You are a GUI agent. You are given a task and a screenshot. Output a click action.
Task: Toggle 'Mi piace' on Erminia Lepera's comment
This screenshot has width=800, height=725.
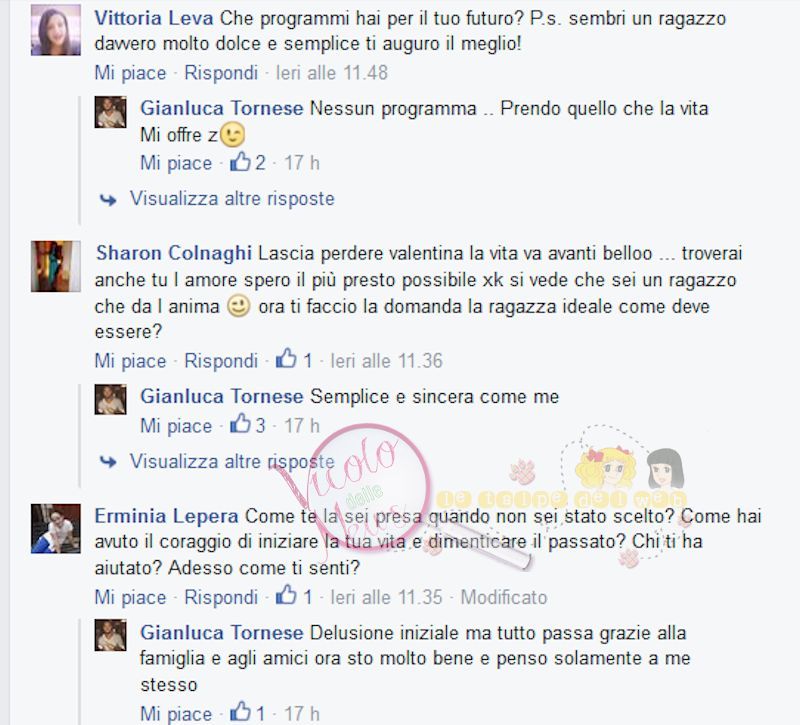coord(130,597)
